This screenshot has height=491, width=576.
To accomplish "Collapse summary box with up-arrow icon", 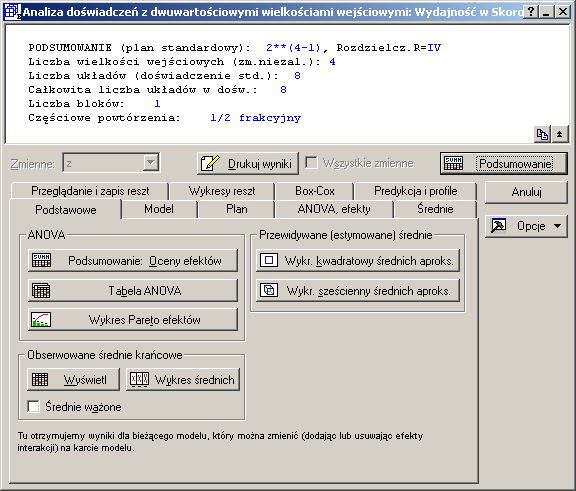I will click(559, 134).
